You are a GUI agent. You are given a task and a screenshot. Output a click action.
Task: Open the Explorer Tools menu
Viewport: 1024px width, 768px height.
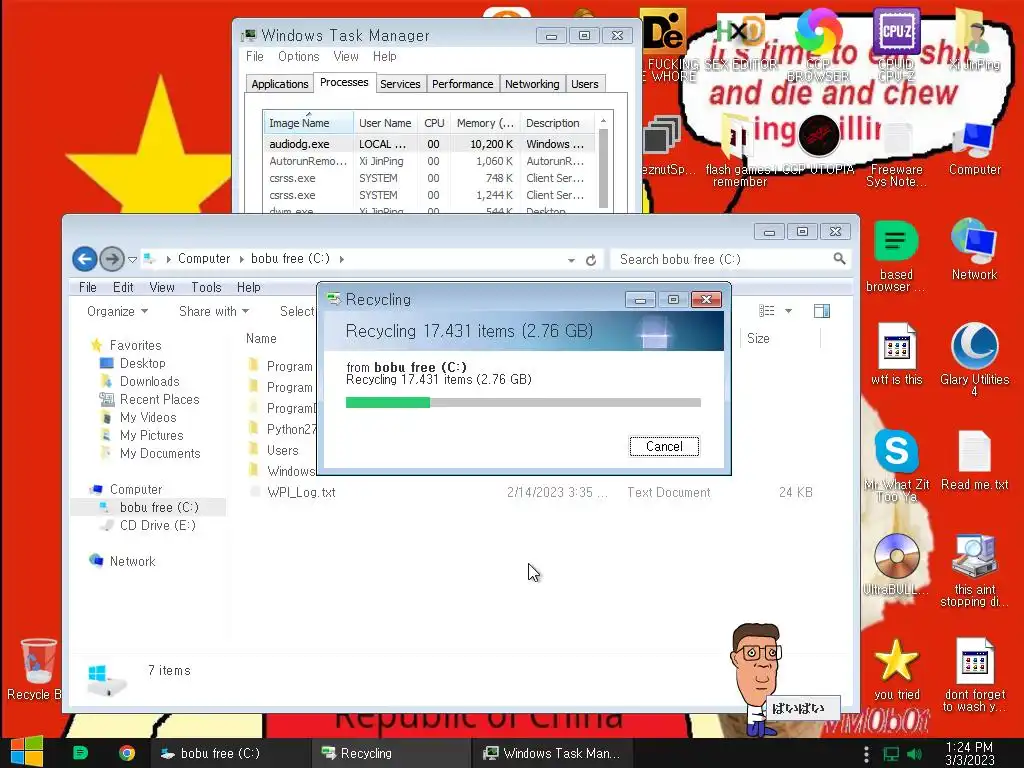(x=206, y=287)
